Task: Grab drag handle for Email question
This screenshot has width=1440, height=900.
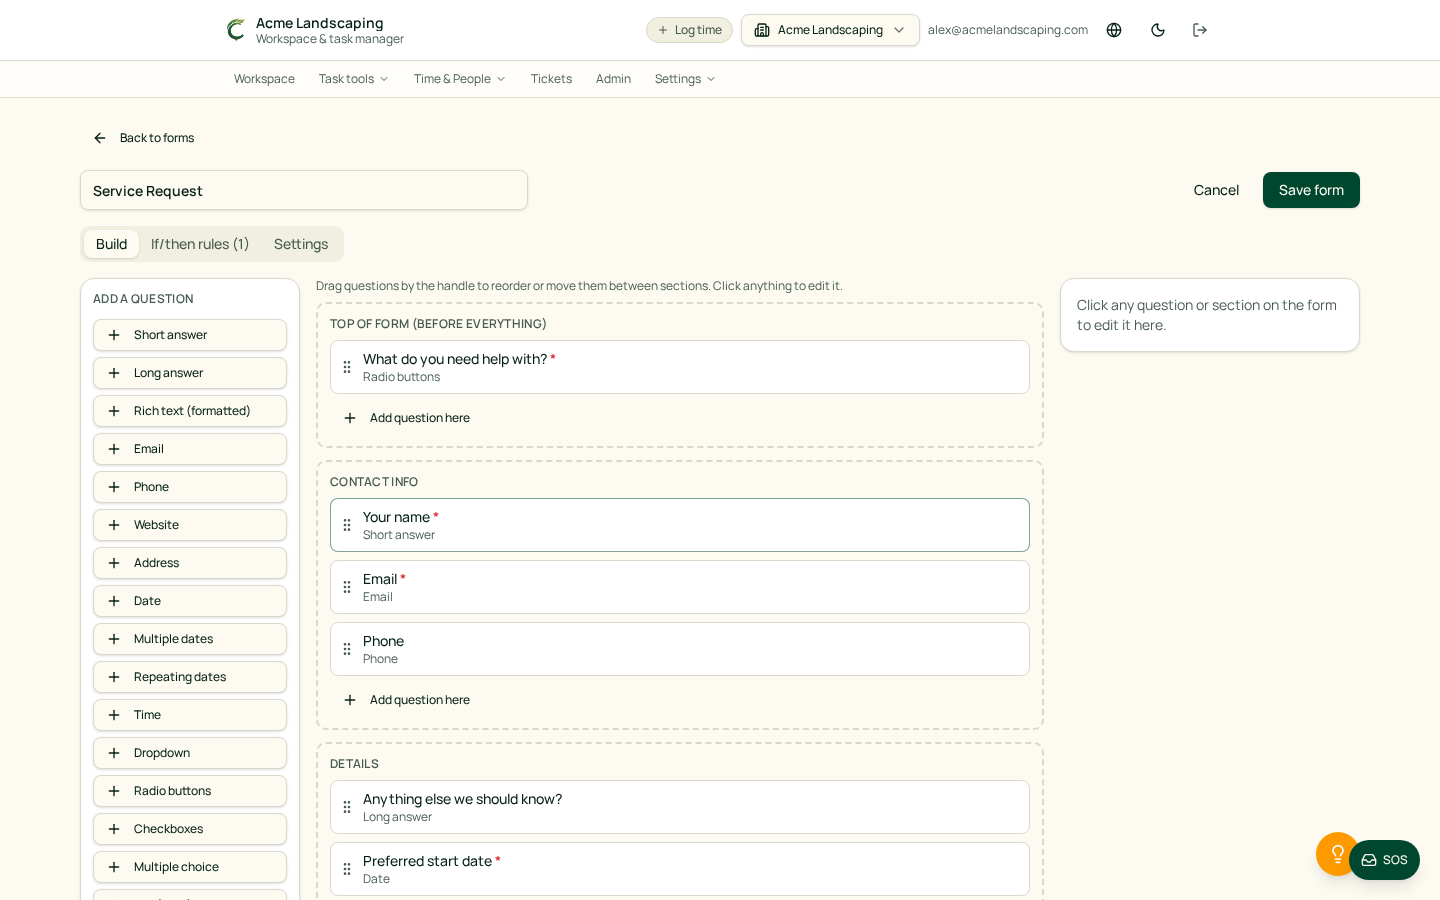Action: [x=347, y=587]
